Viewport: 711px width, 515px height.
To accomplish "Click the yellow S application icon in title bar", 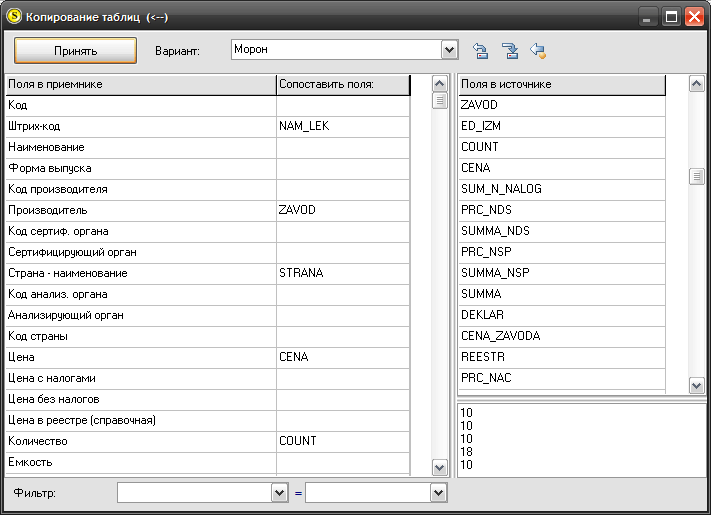I will 14,16.
